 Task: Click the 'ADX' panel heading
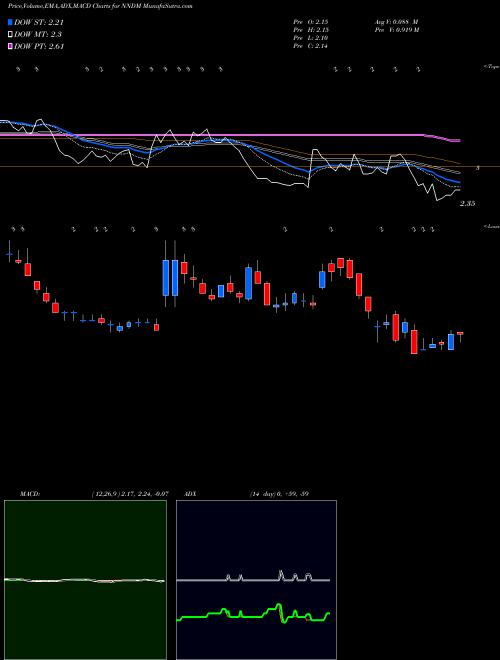pyautogui.click(x=190, y=494)
